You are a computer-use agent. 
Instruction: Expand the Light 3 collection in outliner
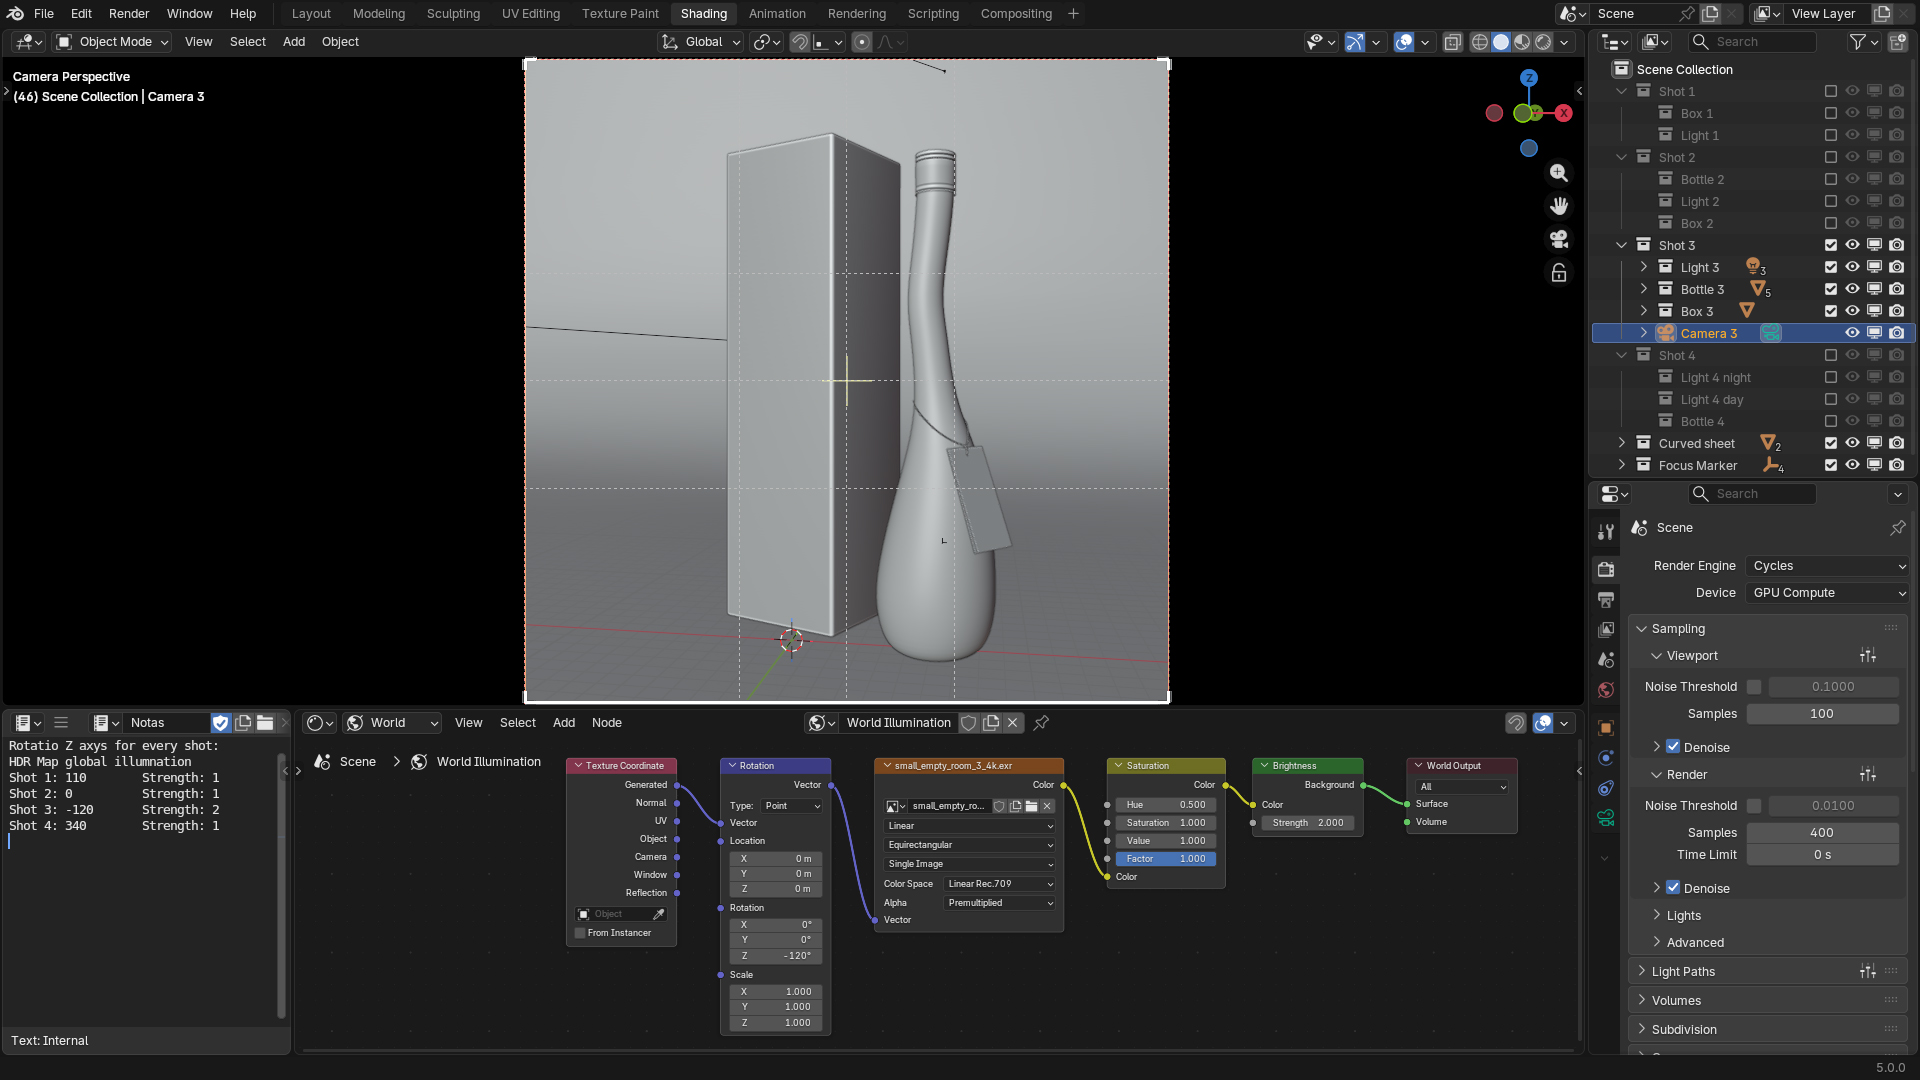click(x=1643, y=267)
